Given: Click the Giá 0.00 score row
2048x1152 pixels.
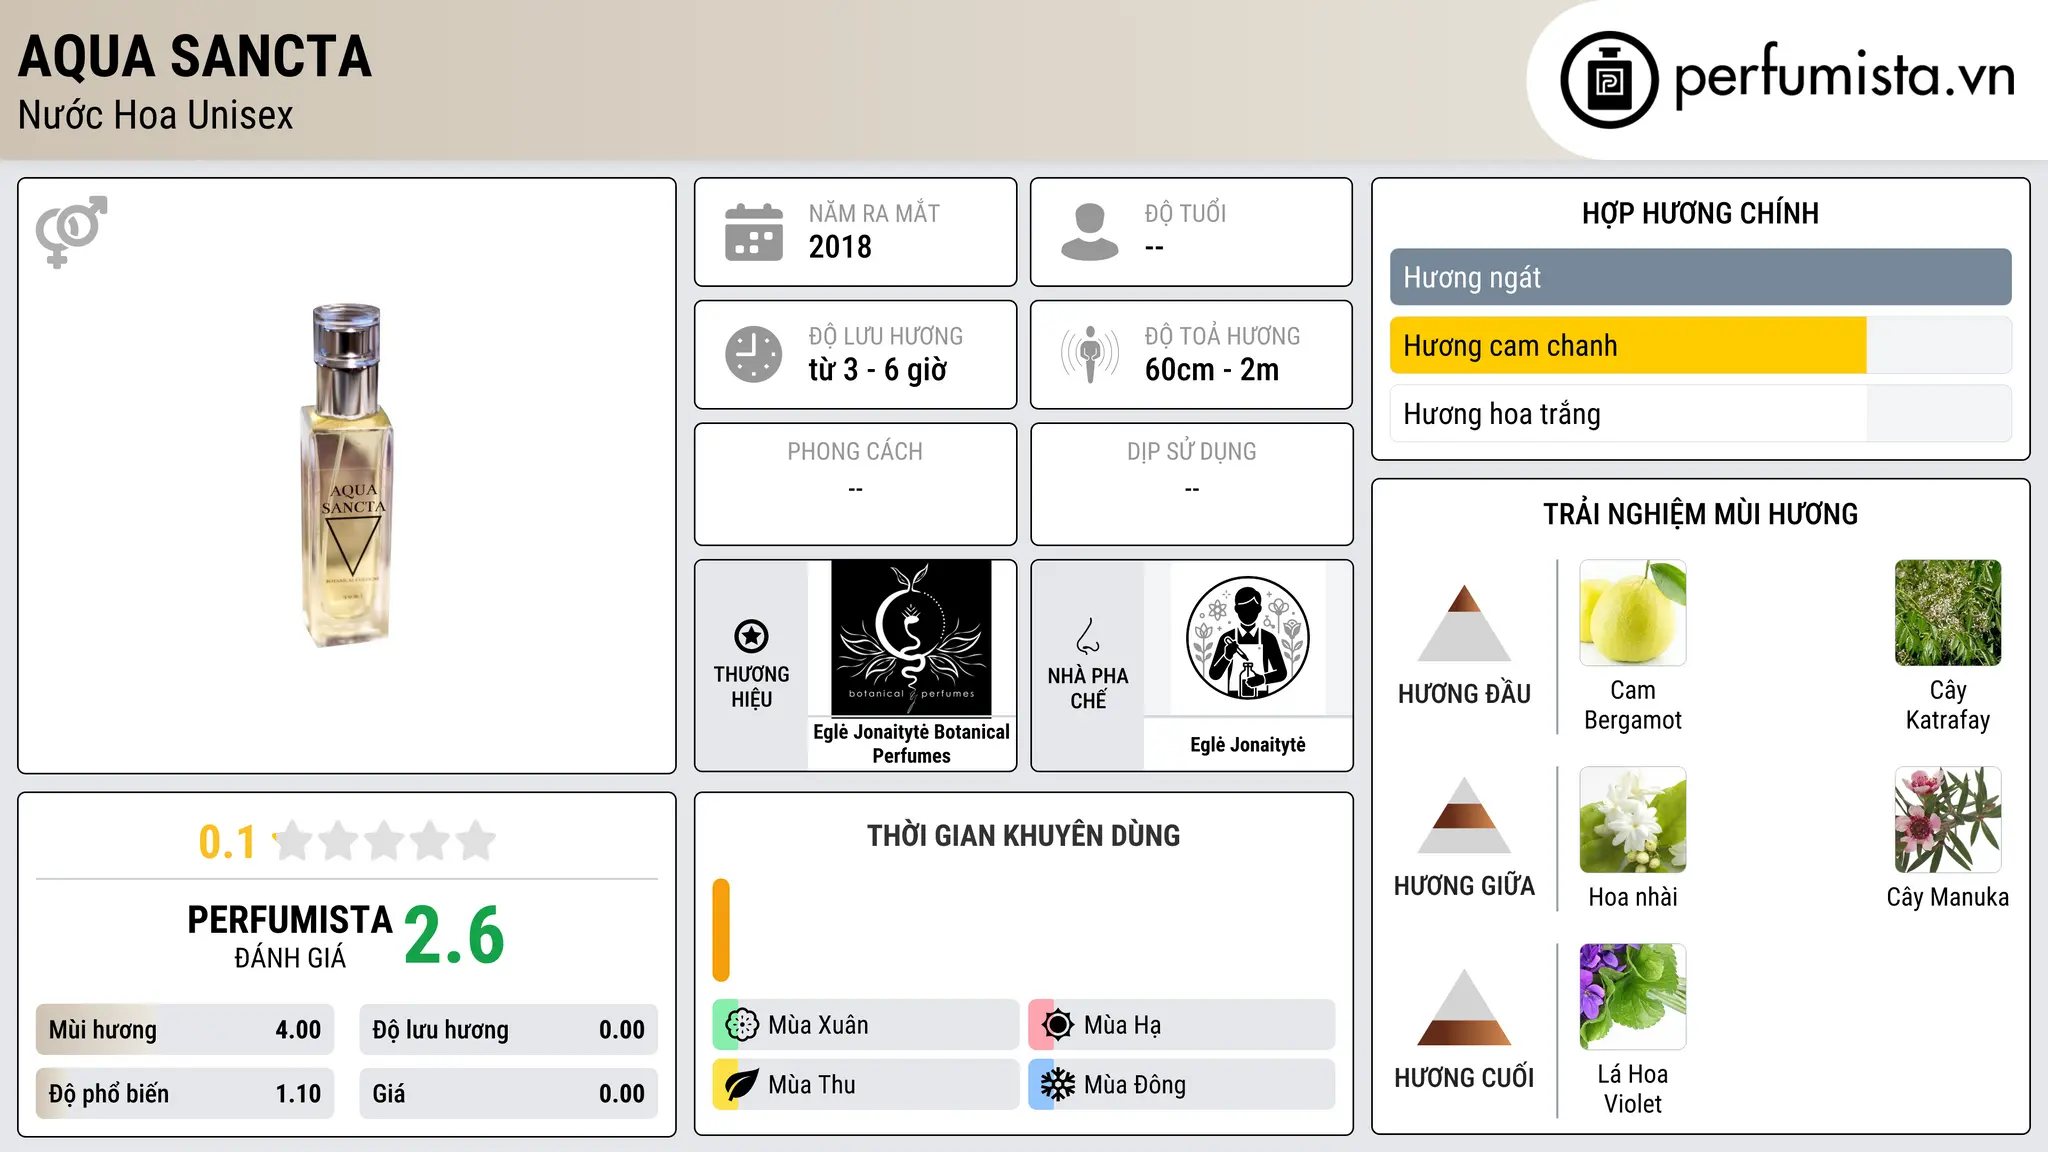Looking at the screenshot, I should pos(509,1094).
